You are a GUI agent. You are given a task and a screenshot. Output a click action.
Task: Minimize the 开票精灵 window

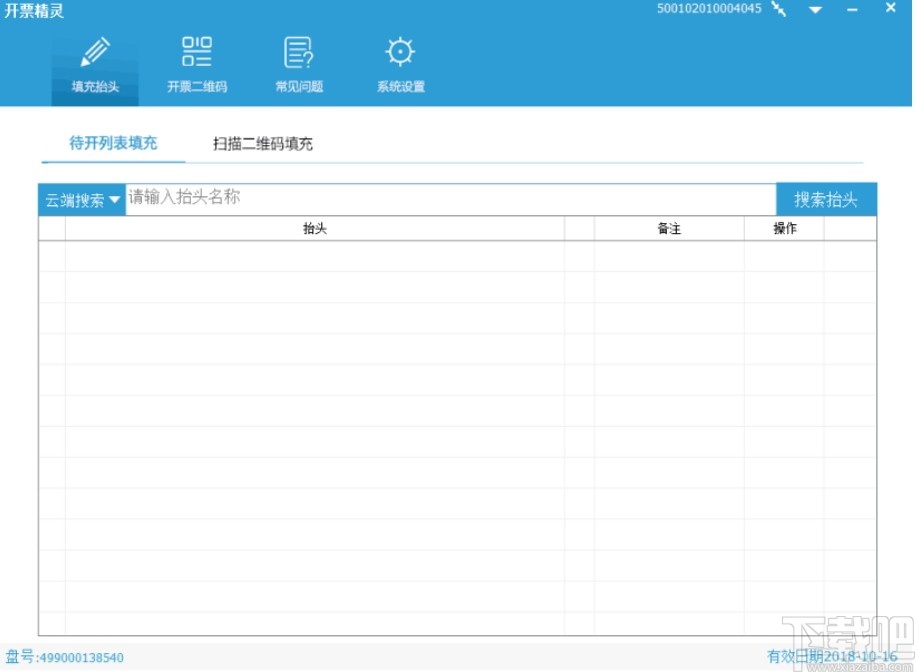[852, 10]
